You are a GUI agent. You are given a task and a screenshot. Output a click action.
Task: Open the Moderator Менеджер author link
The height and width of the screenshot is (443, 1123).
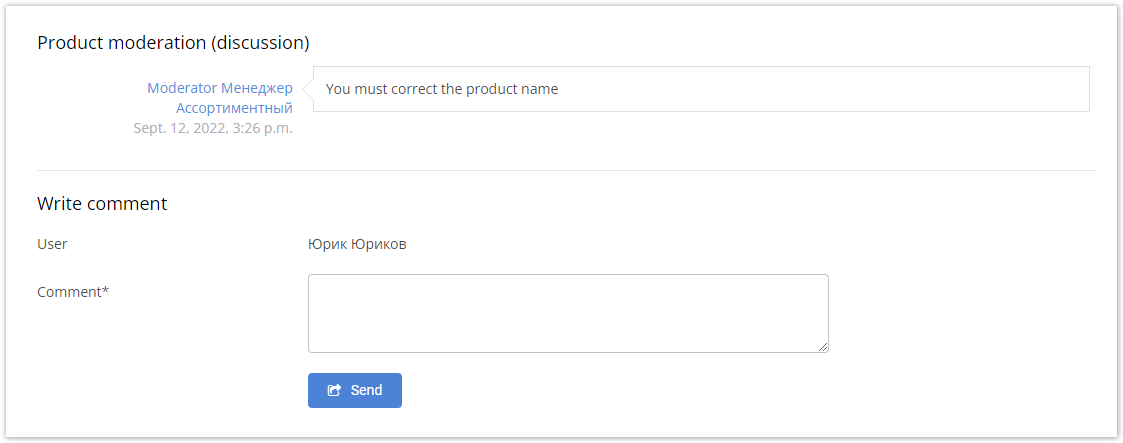click(x=220, y=88)
